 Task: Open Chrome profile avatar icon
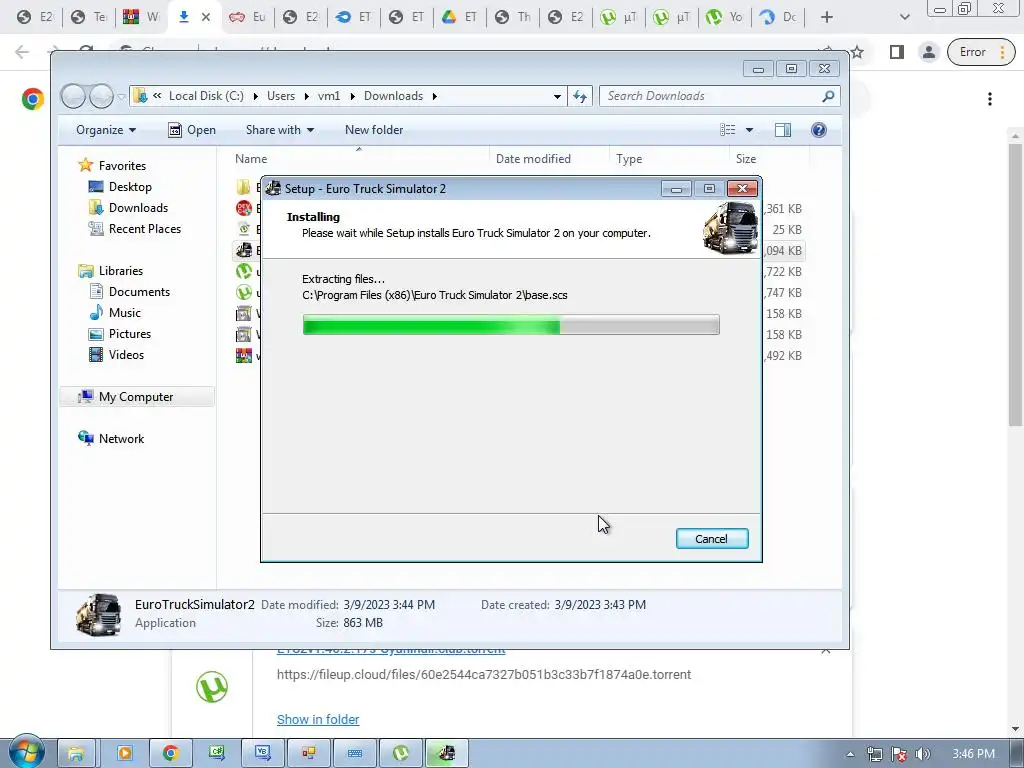click(929, 52)
